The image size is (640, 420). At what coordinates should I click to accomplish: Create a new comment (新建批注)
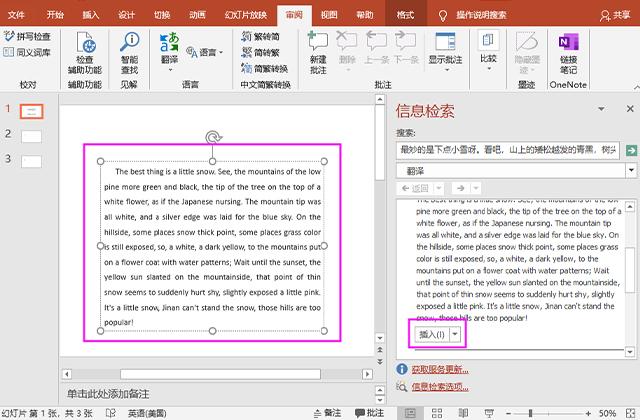(x=318, y=53)
